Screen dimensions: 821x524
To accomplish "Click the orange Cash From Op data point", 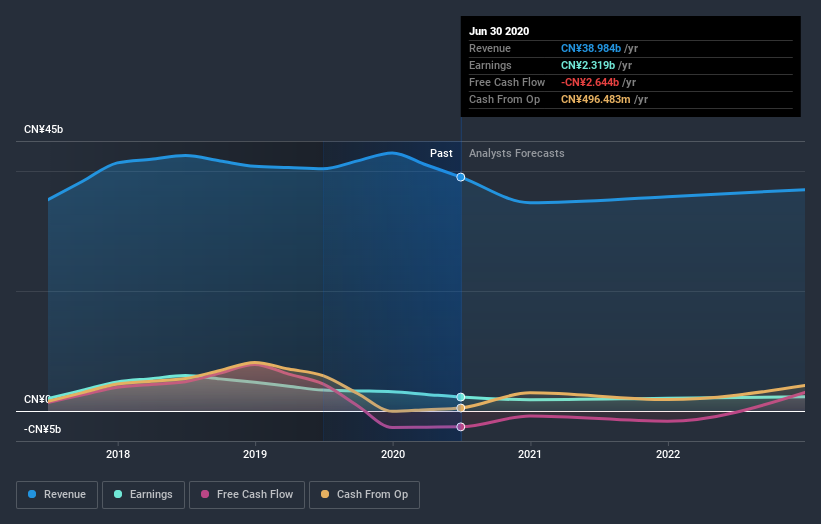I will [461, 408].
